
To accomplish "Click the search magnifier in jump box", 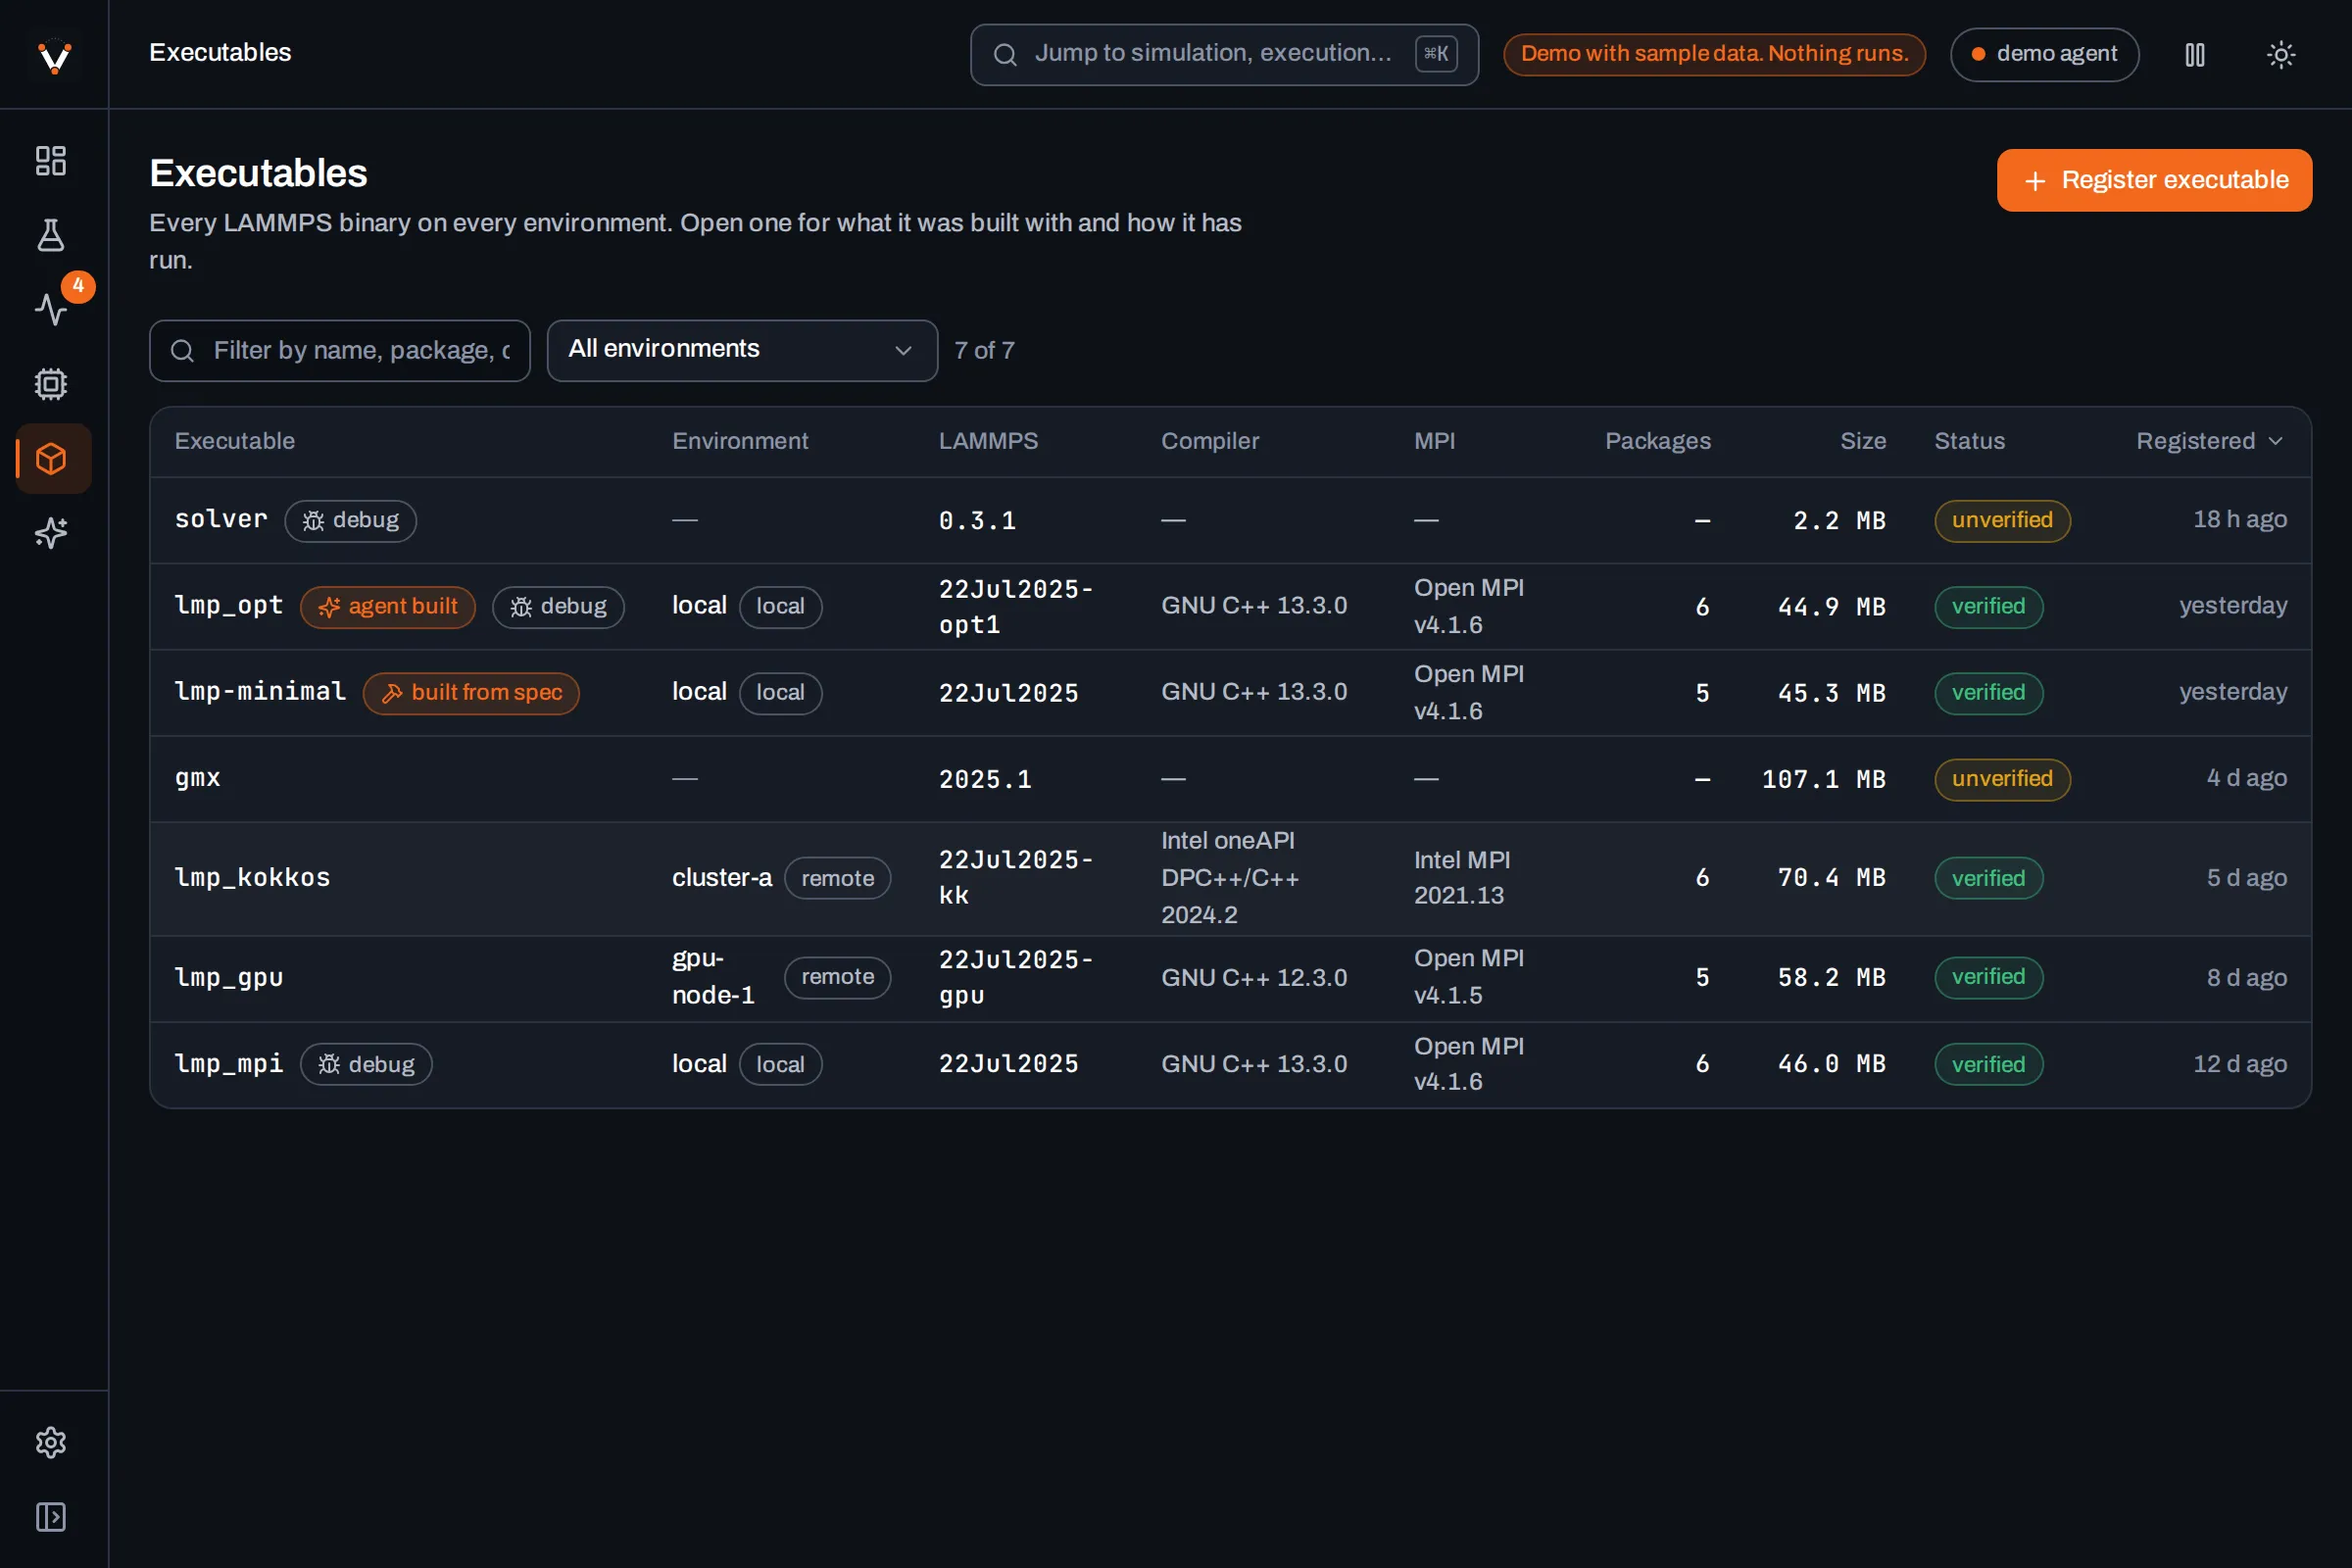I will coord(1005,55).
